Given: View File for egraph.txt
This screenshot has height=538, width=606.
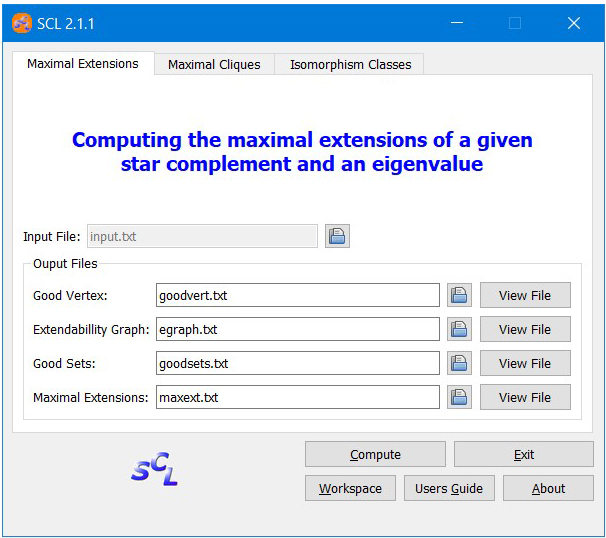Looking at the screenshot, I should (525, 329).
